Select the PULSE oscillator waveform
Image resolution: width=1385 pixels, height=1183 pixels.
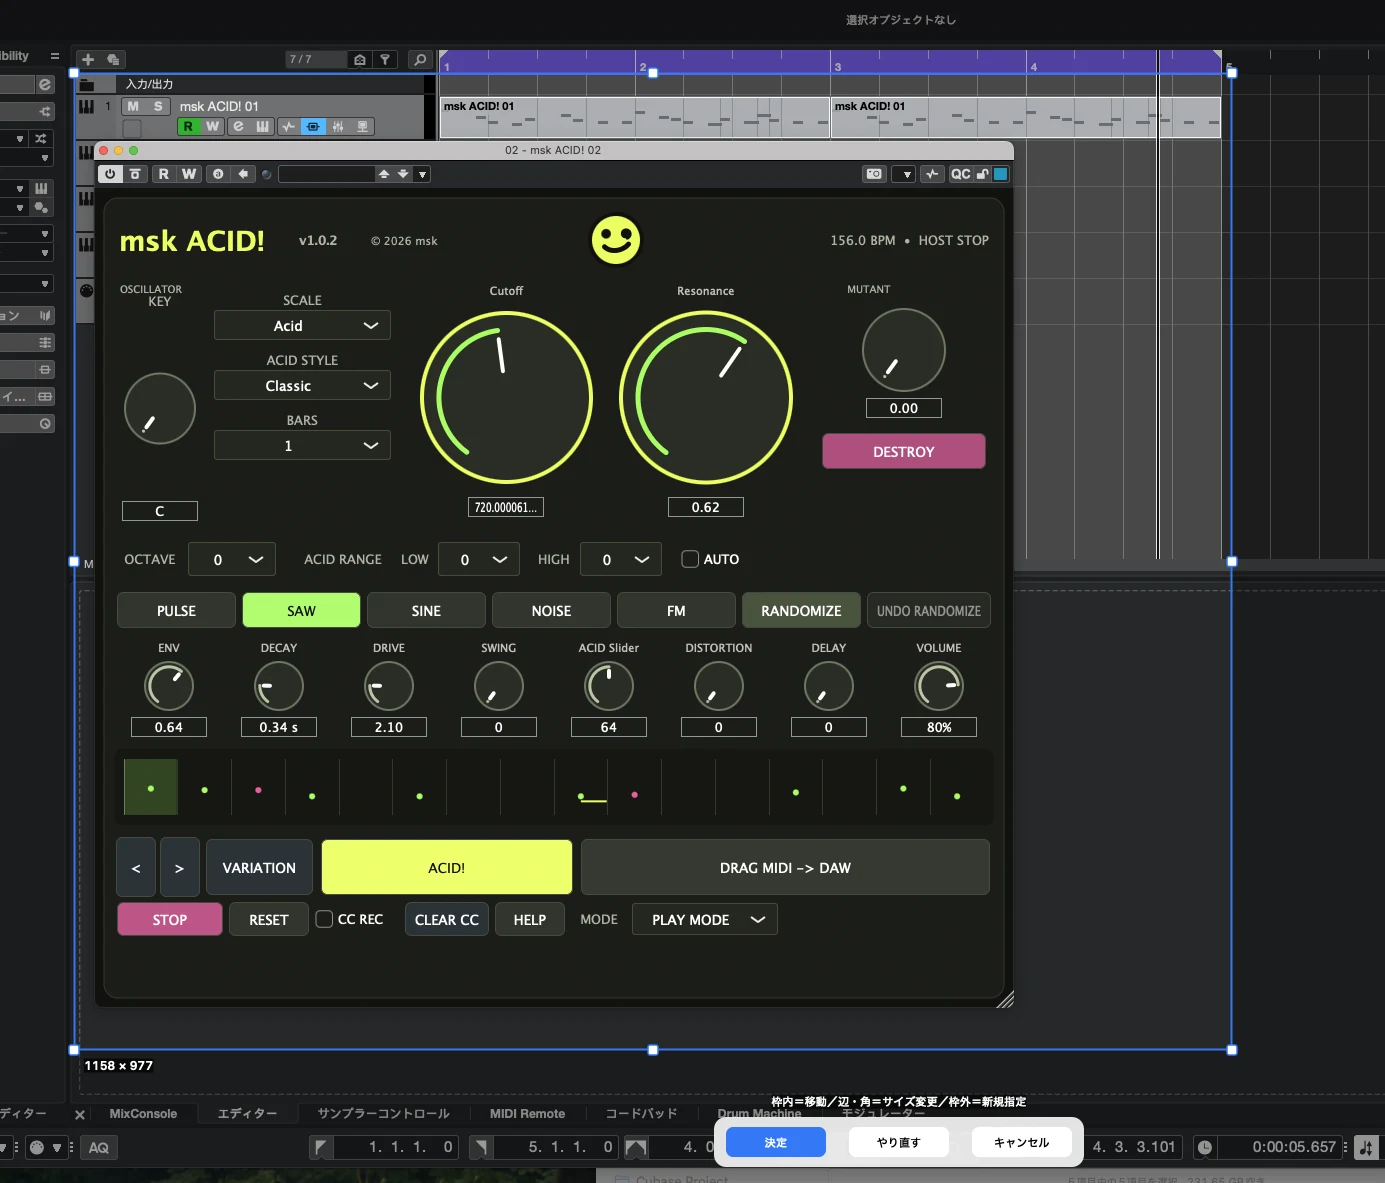(x=176, y=611)
